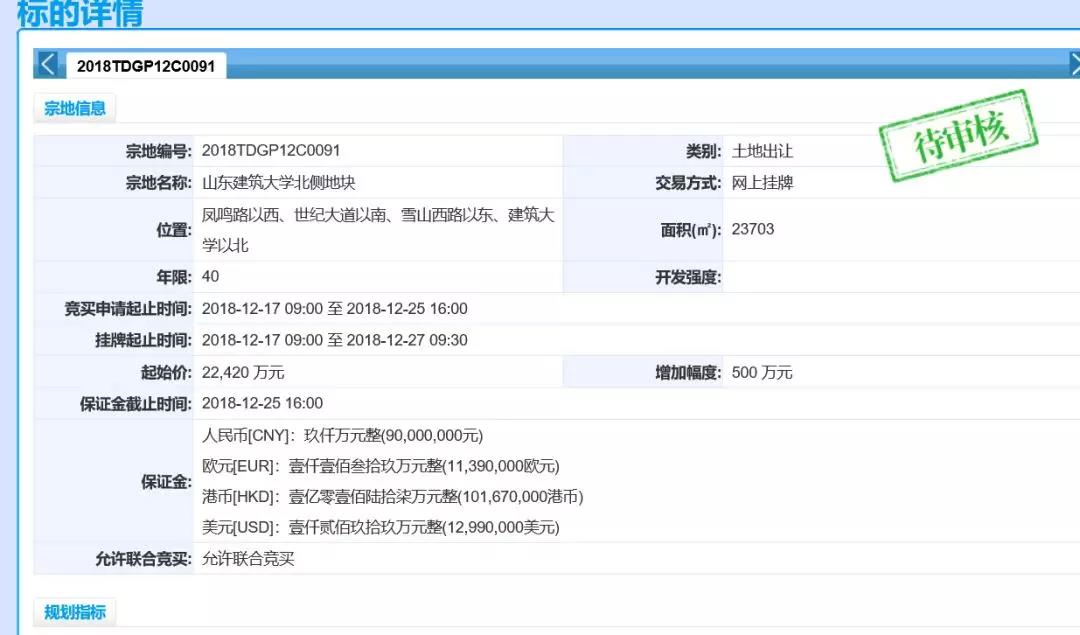1080x635 pixels.
Task: Click the 宗地编号 value 2018TDGP12C0091
Action: pyautogui.click(x=271, y=151)
